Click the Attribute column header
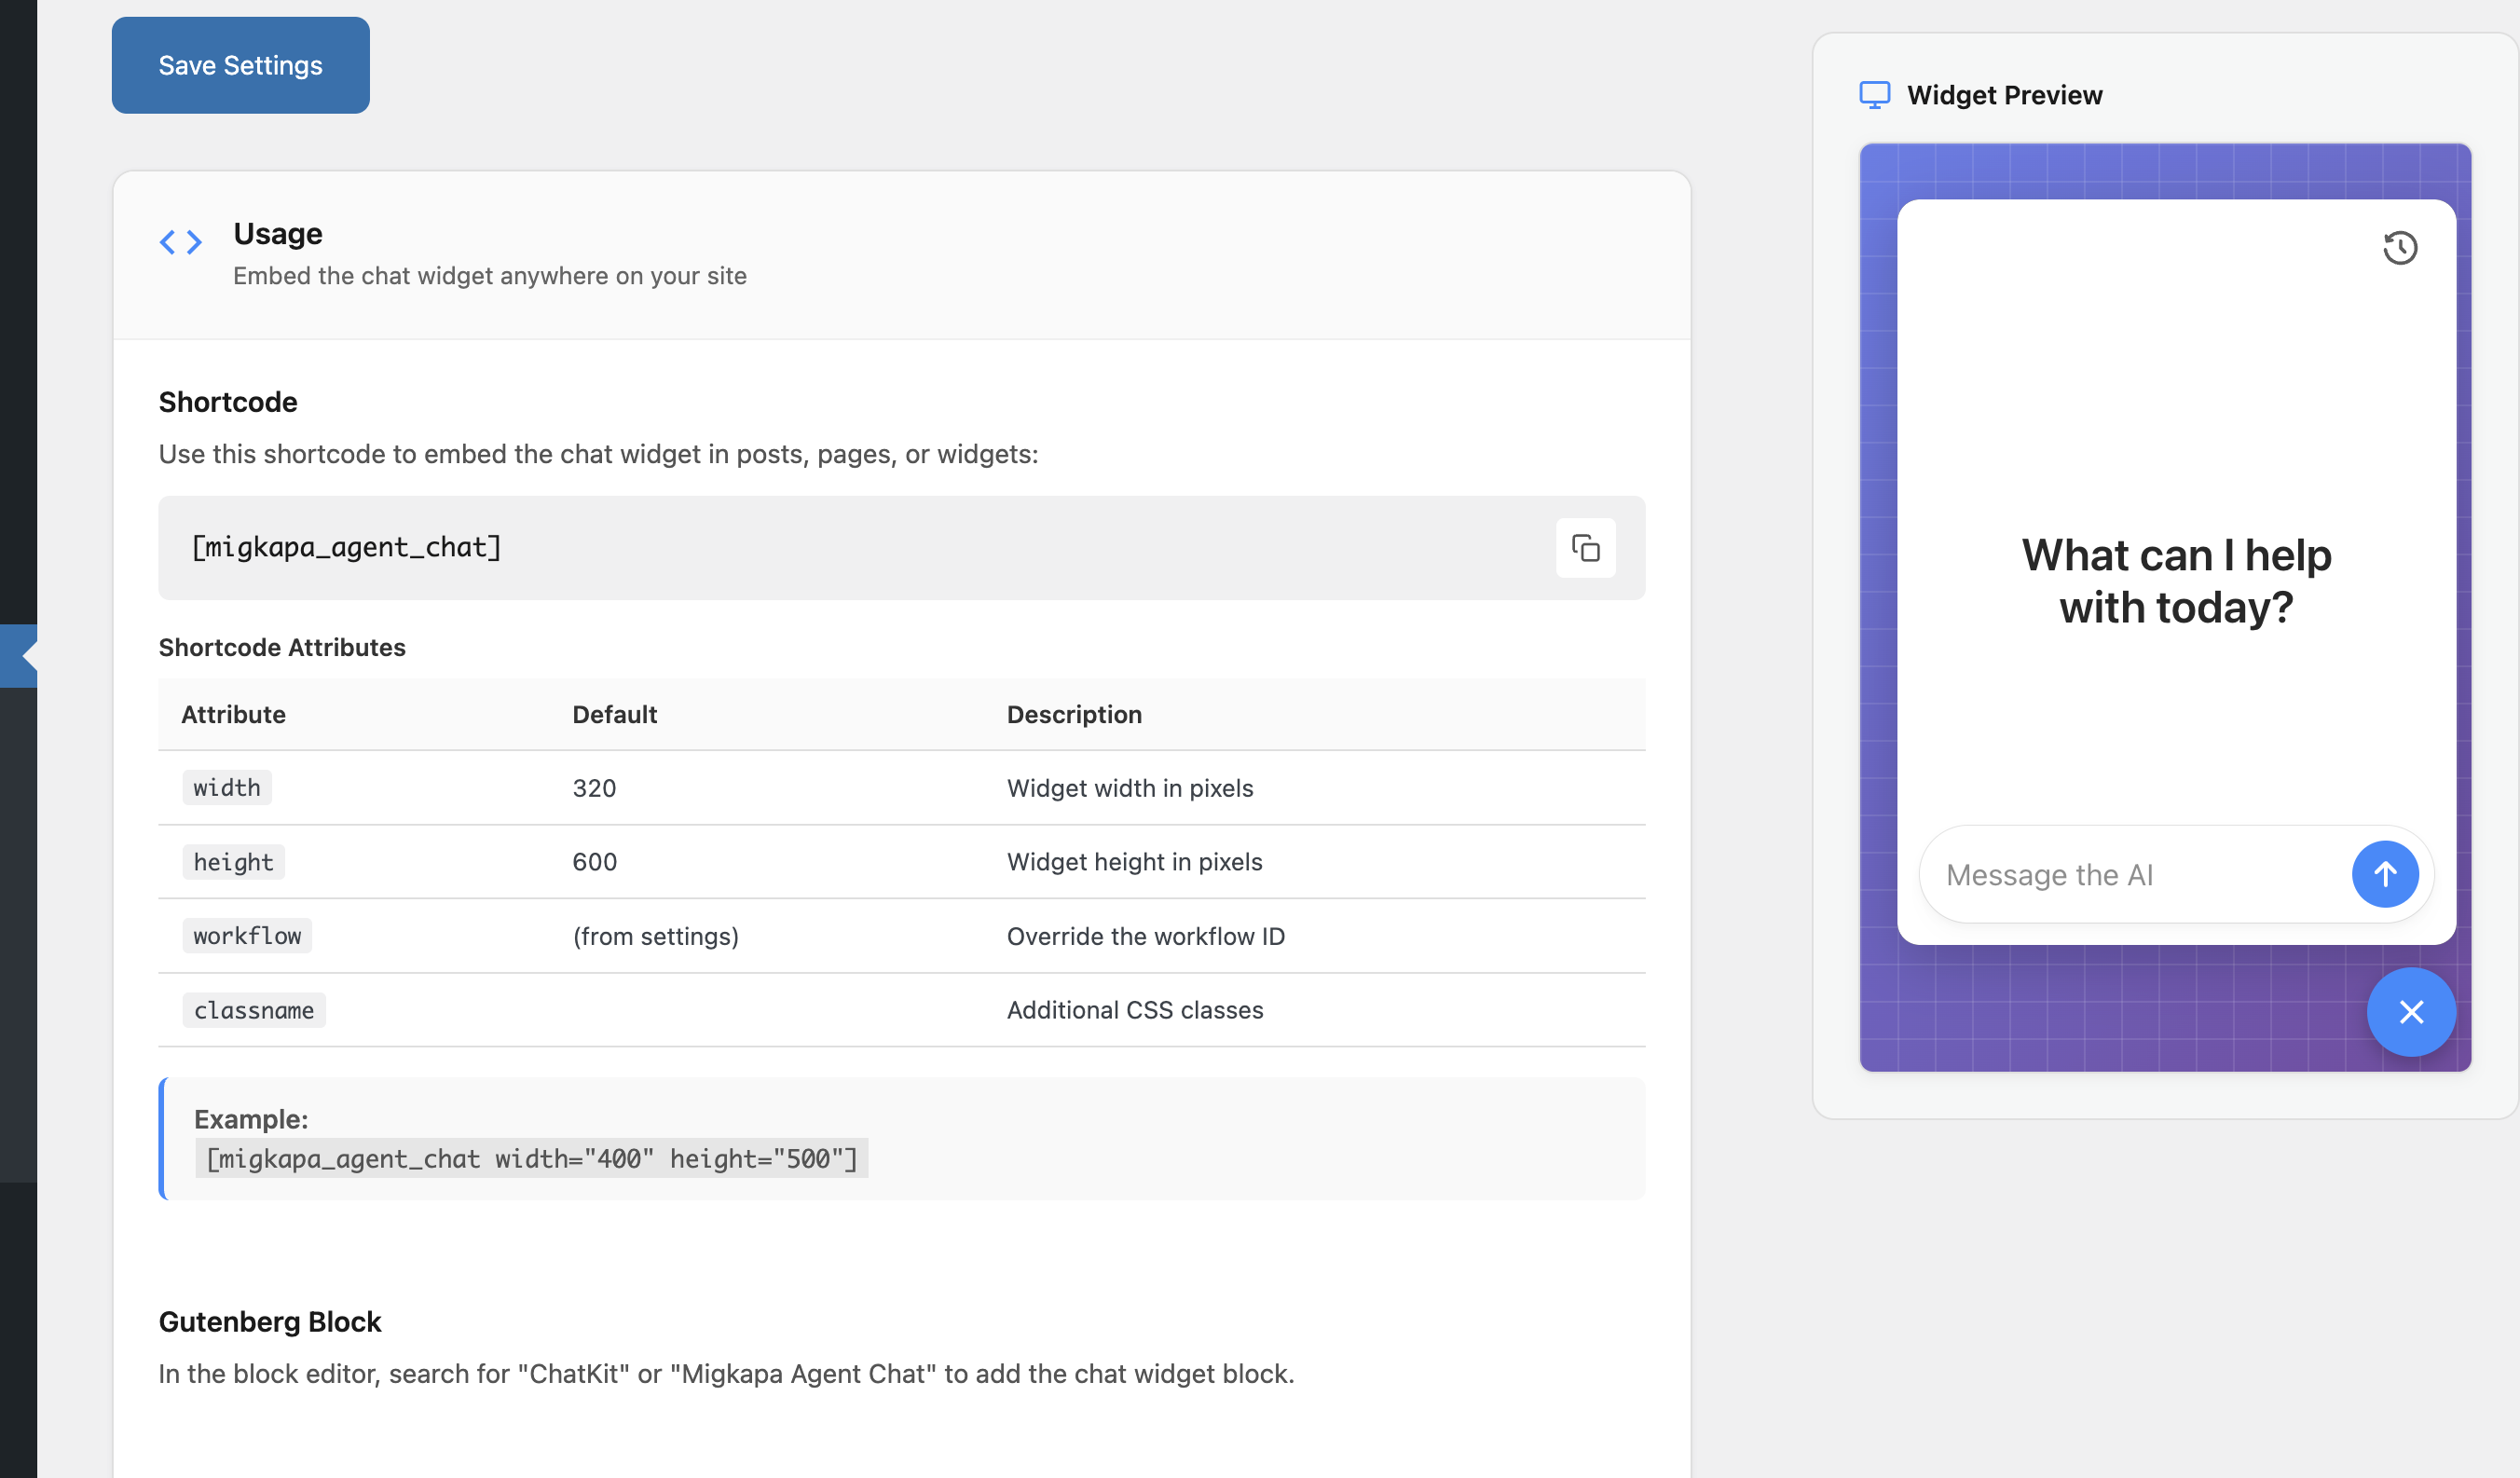The image size is (2520, 1478). tap(233, 714)
